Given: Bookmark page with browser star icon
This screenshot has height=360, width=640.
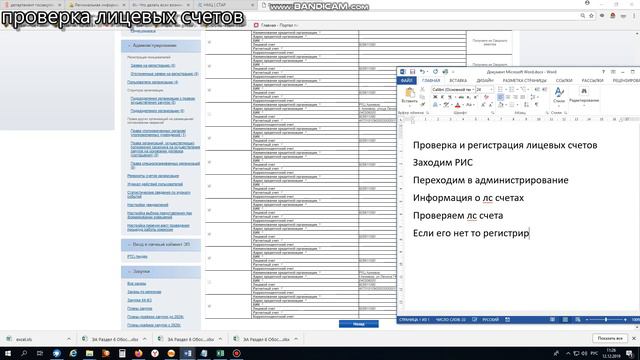Looking at the screenshot, I should click(x=591, y=16).
